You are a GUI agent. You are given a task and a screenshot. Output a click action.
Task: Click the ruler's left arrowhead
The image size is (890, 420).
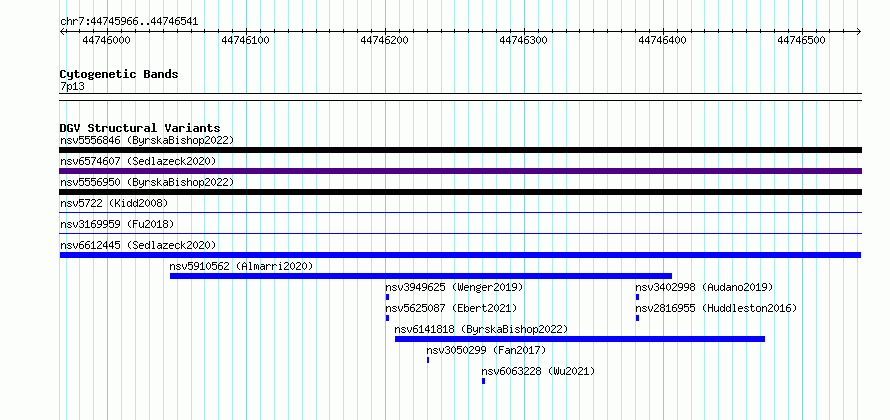coord(62,31)
